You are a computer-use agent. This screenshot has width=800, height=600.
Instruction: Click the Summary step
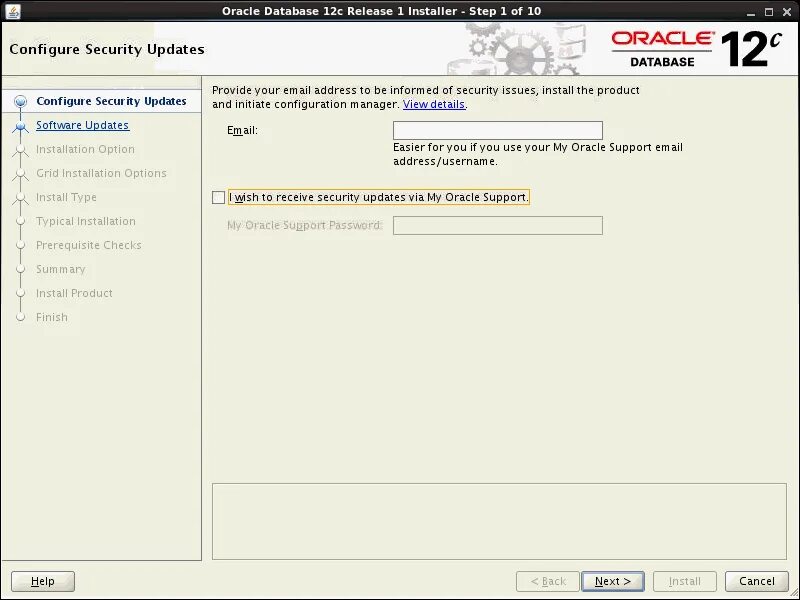pos(60,269)
